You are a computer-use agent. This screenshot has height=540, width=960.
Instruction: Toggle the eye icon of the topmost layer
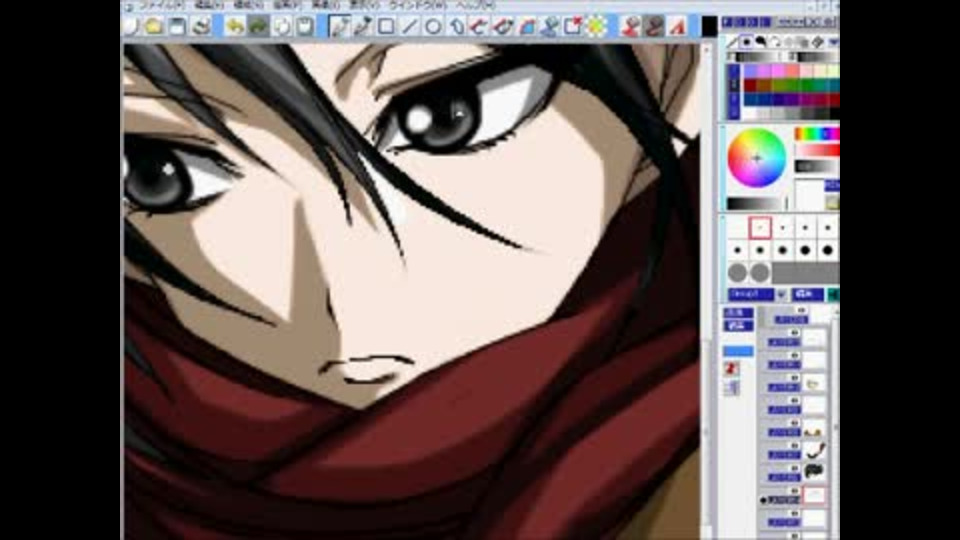pos(801,310)
